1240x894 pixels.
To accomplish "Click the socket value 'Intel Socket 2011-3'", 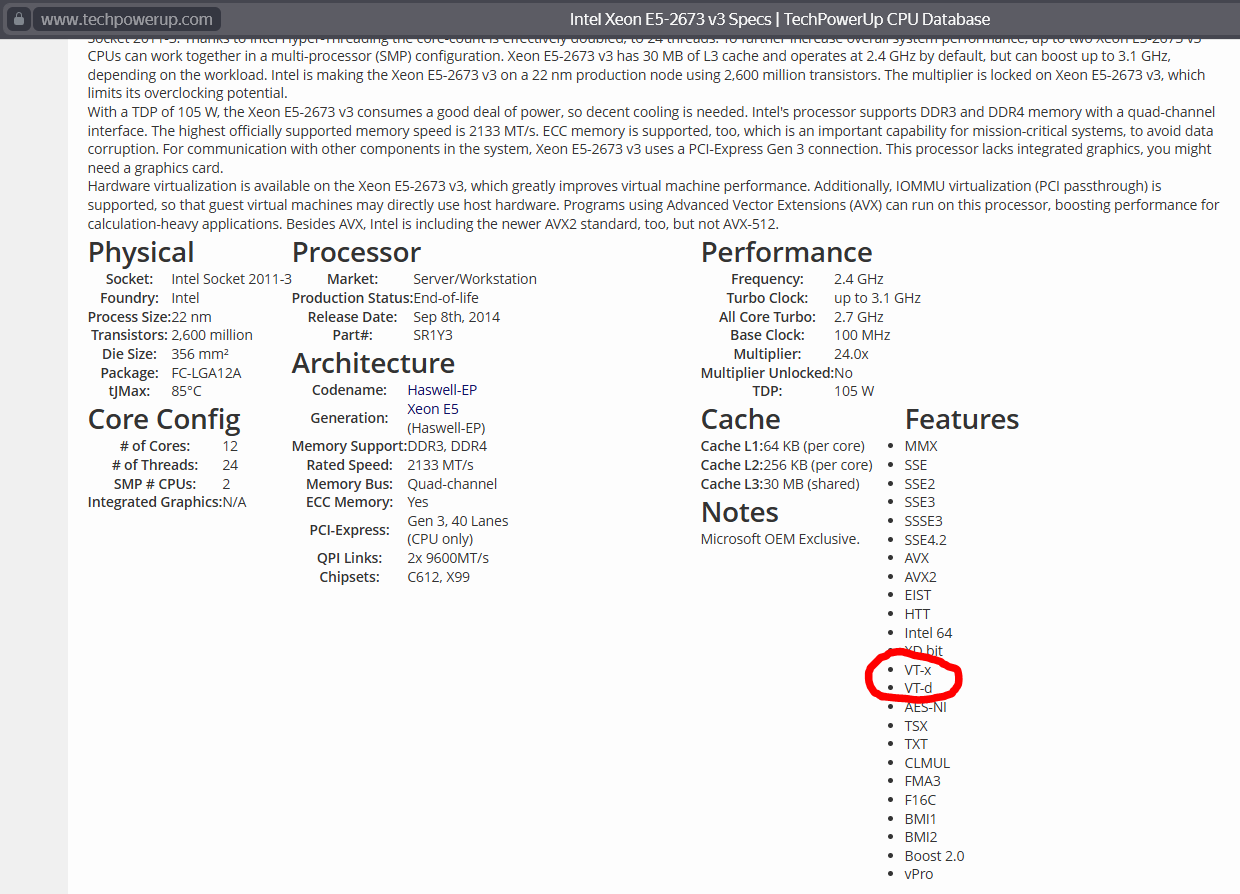I will tap(231, 279).
